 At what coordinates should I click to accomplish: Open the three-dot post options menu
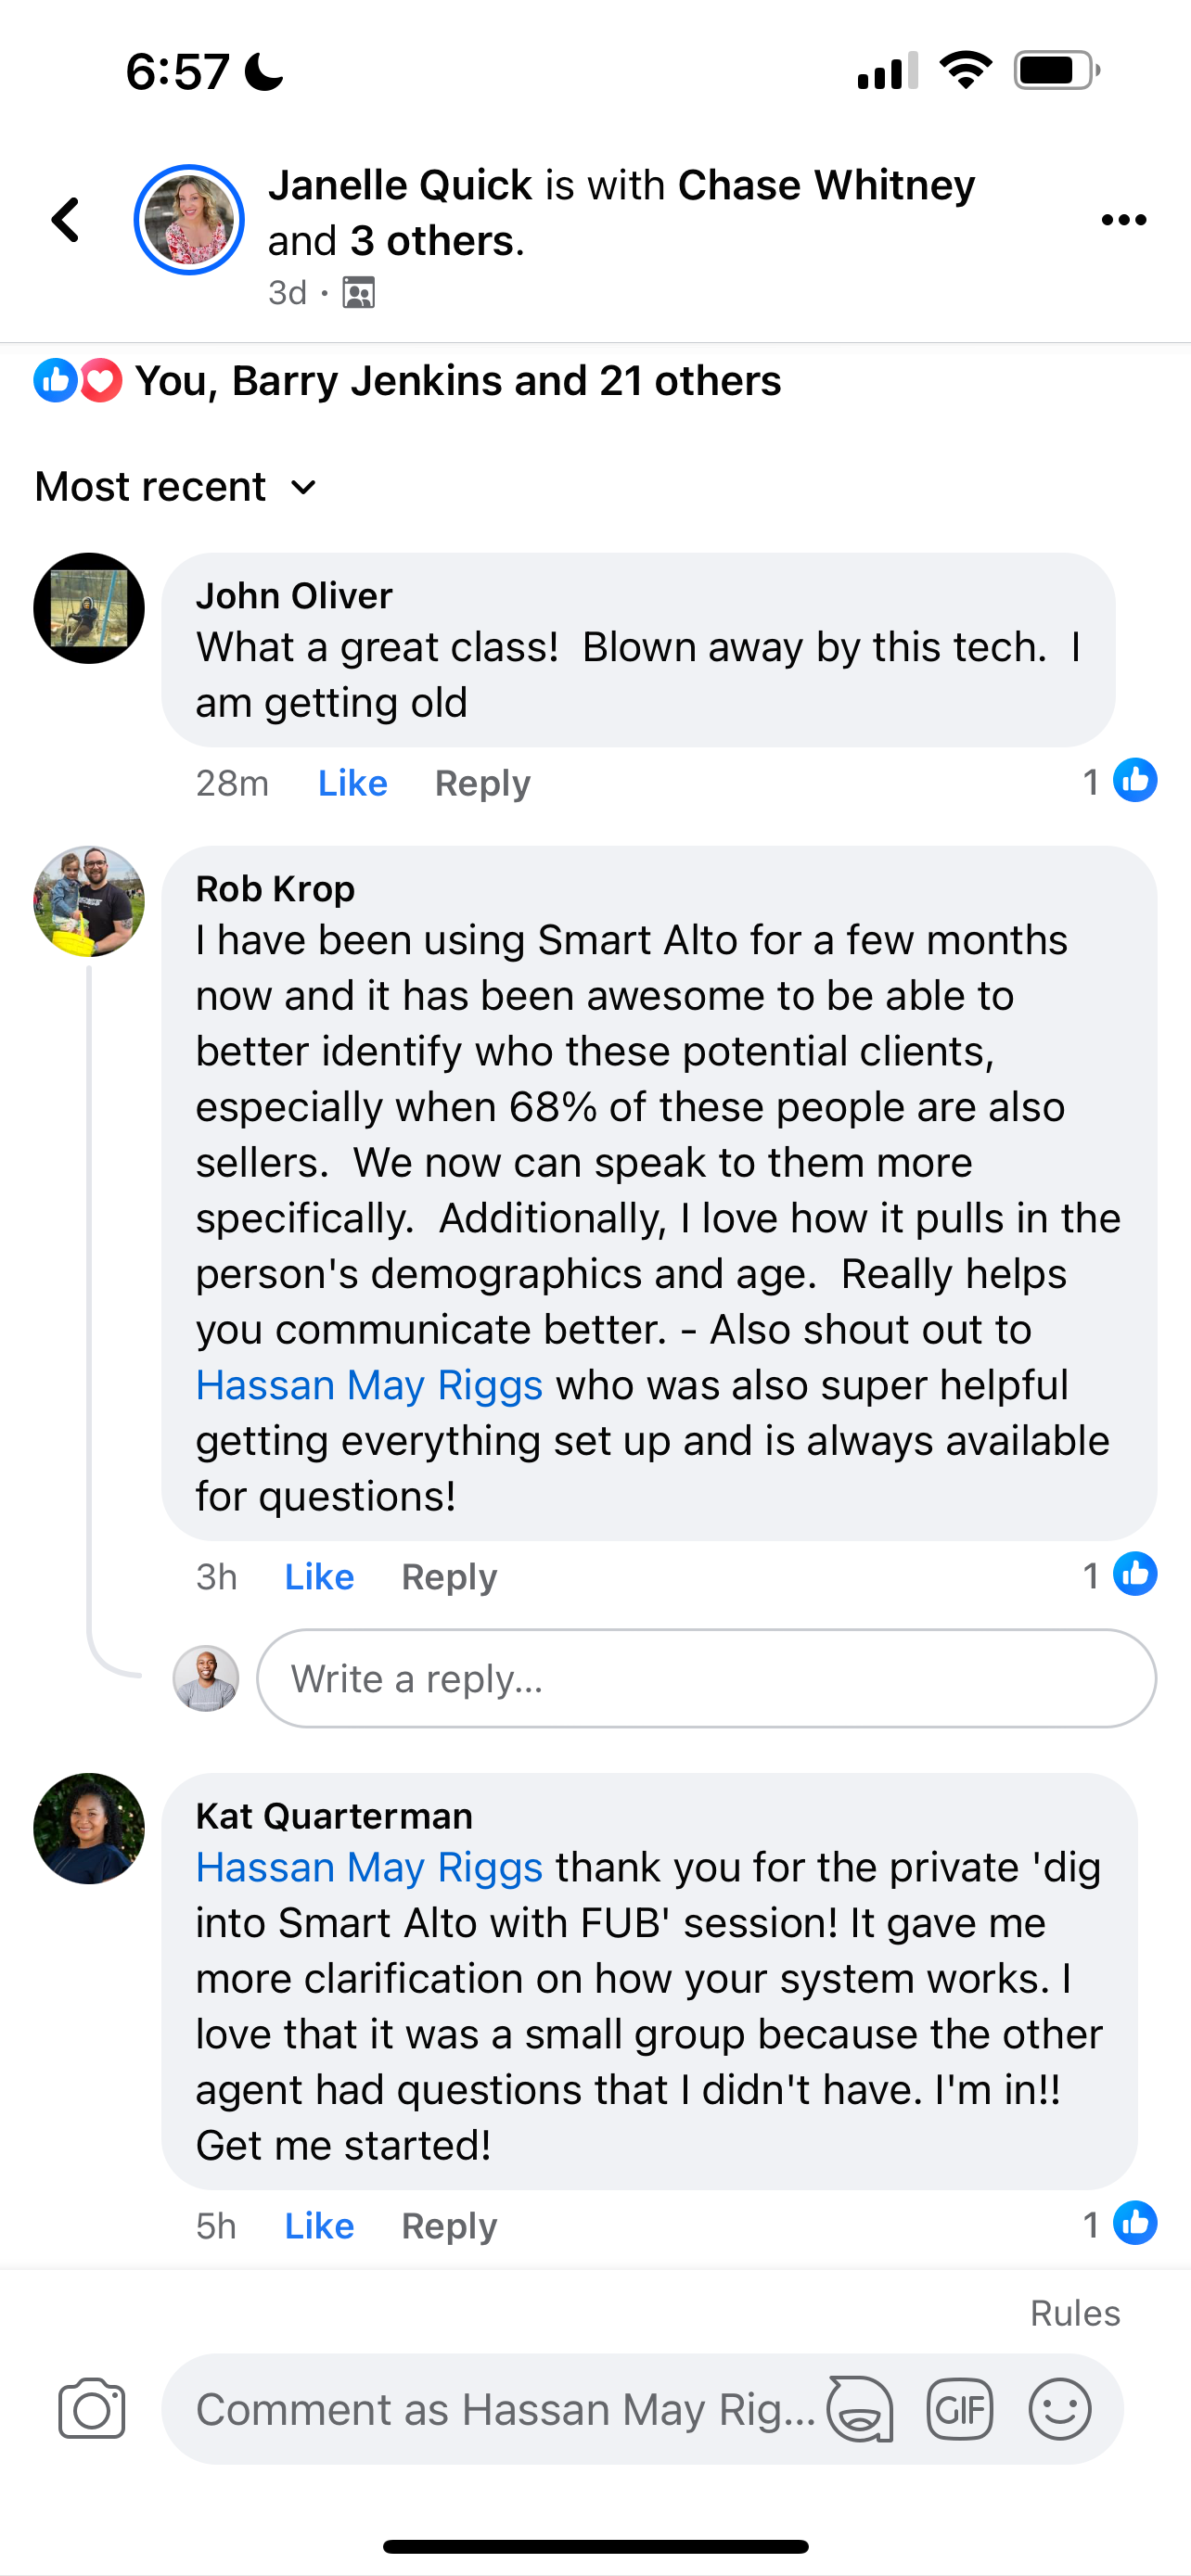tap(1123, 220)
